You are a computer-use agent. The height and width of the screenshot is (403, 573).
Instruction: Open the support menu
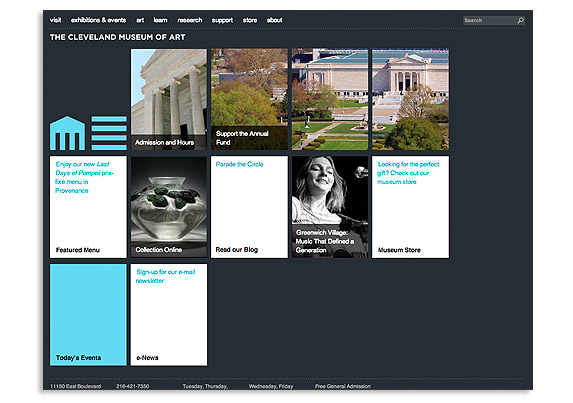click(222, 20)
